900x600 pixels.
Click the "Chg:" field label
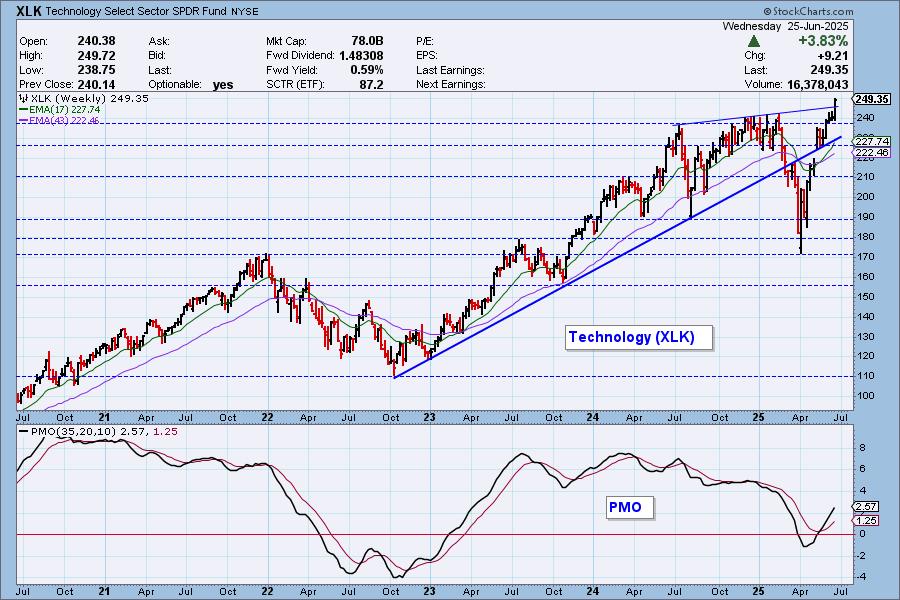click(x=755, y=56)
